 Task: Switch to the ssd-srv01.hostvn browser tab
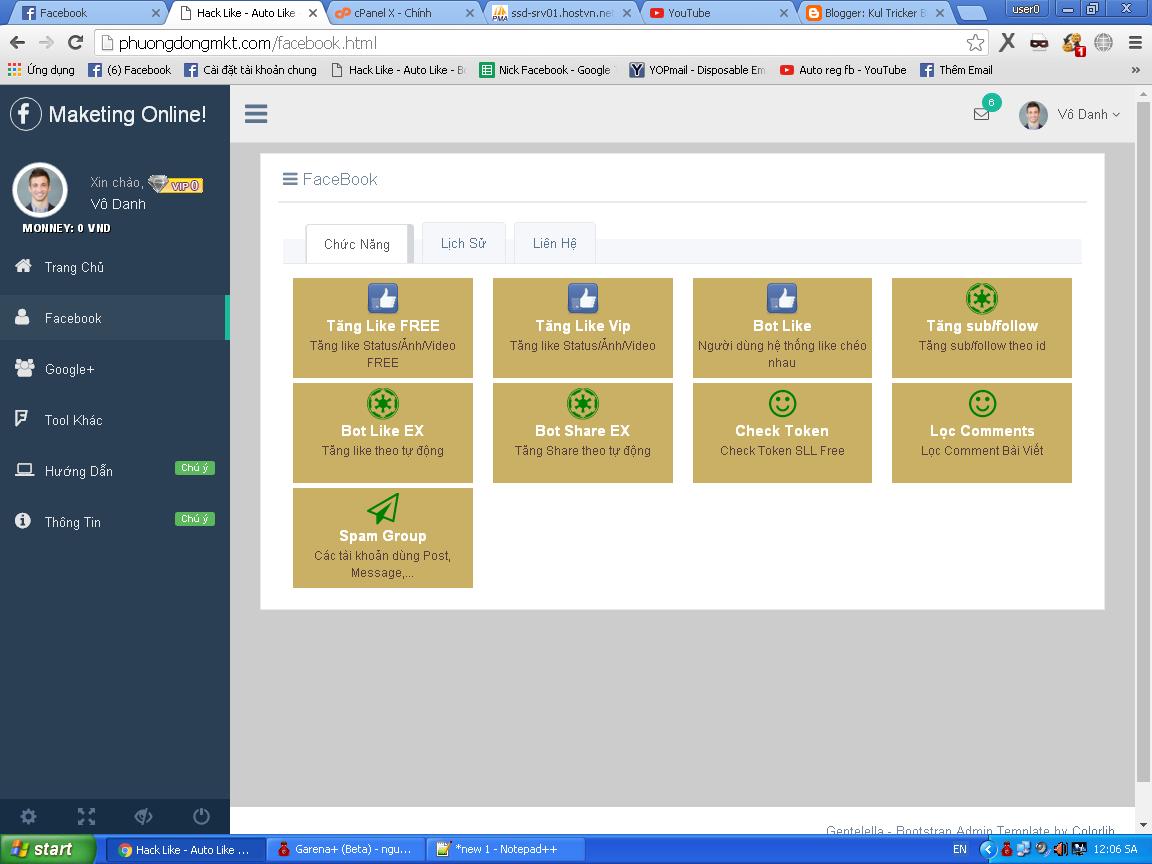pyautogui.click(x=561, y=12)
